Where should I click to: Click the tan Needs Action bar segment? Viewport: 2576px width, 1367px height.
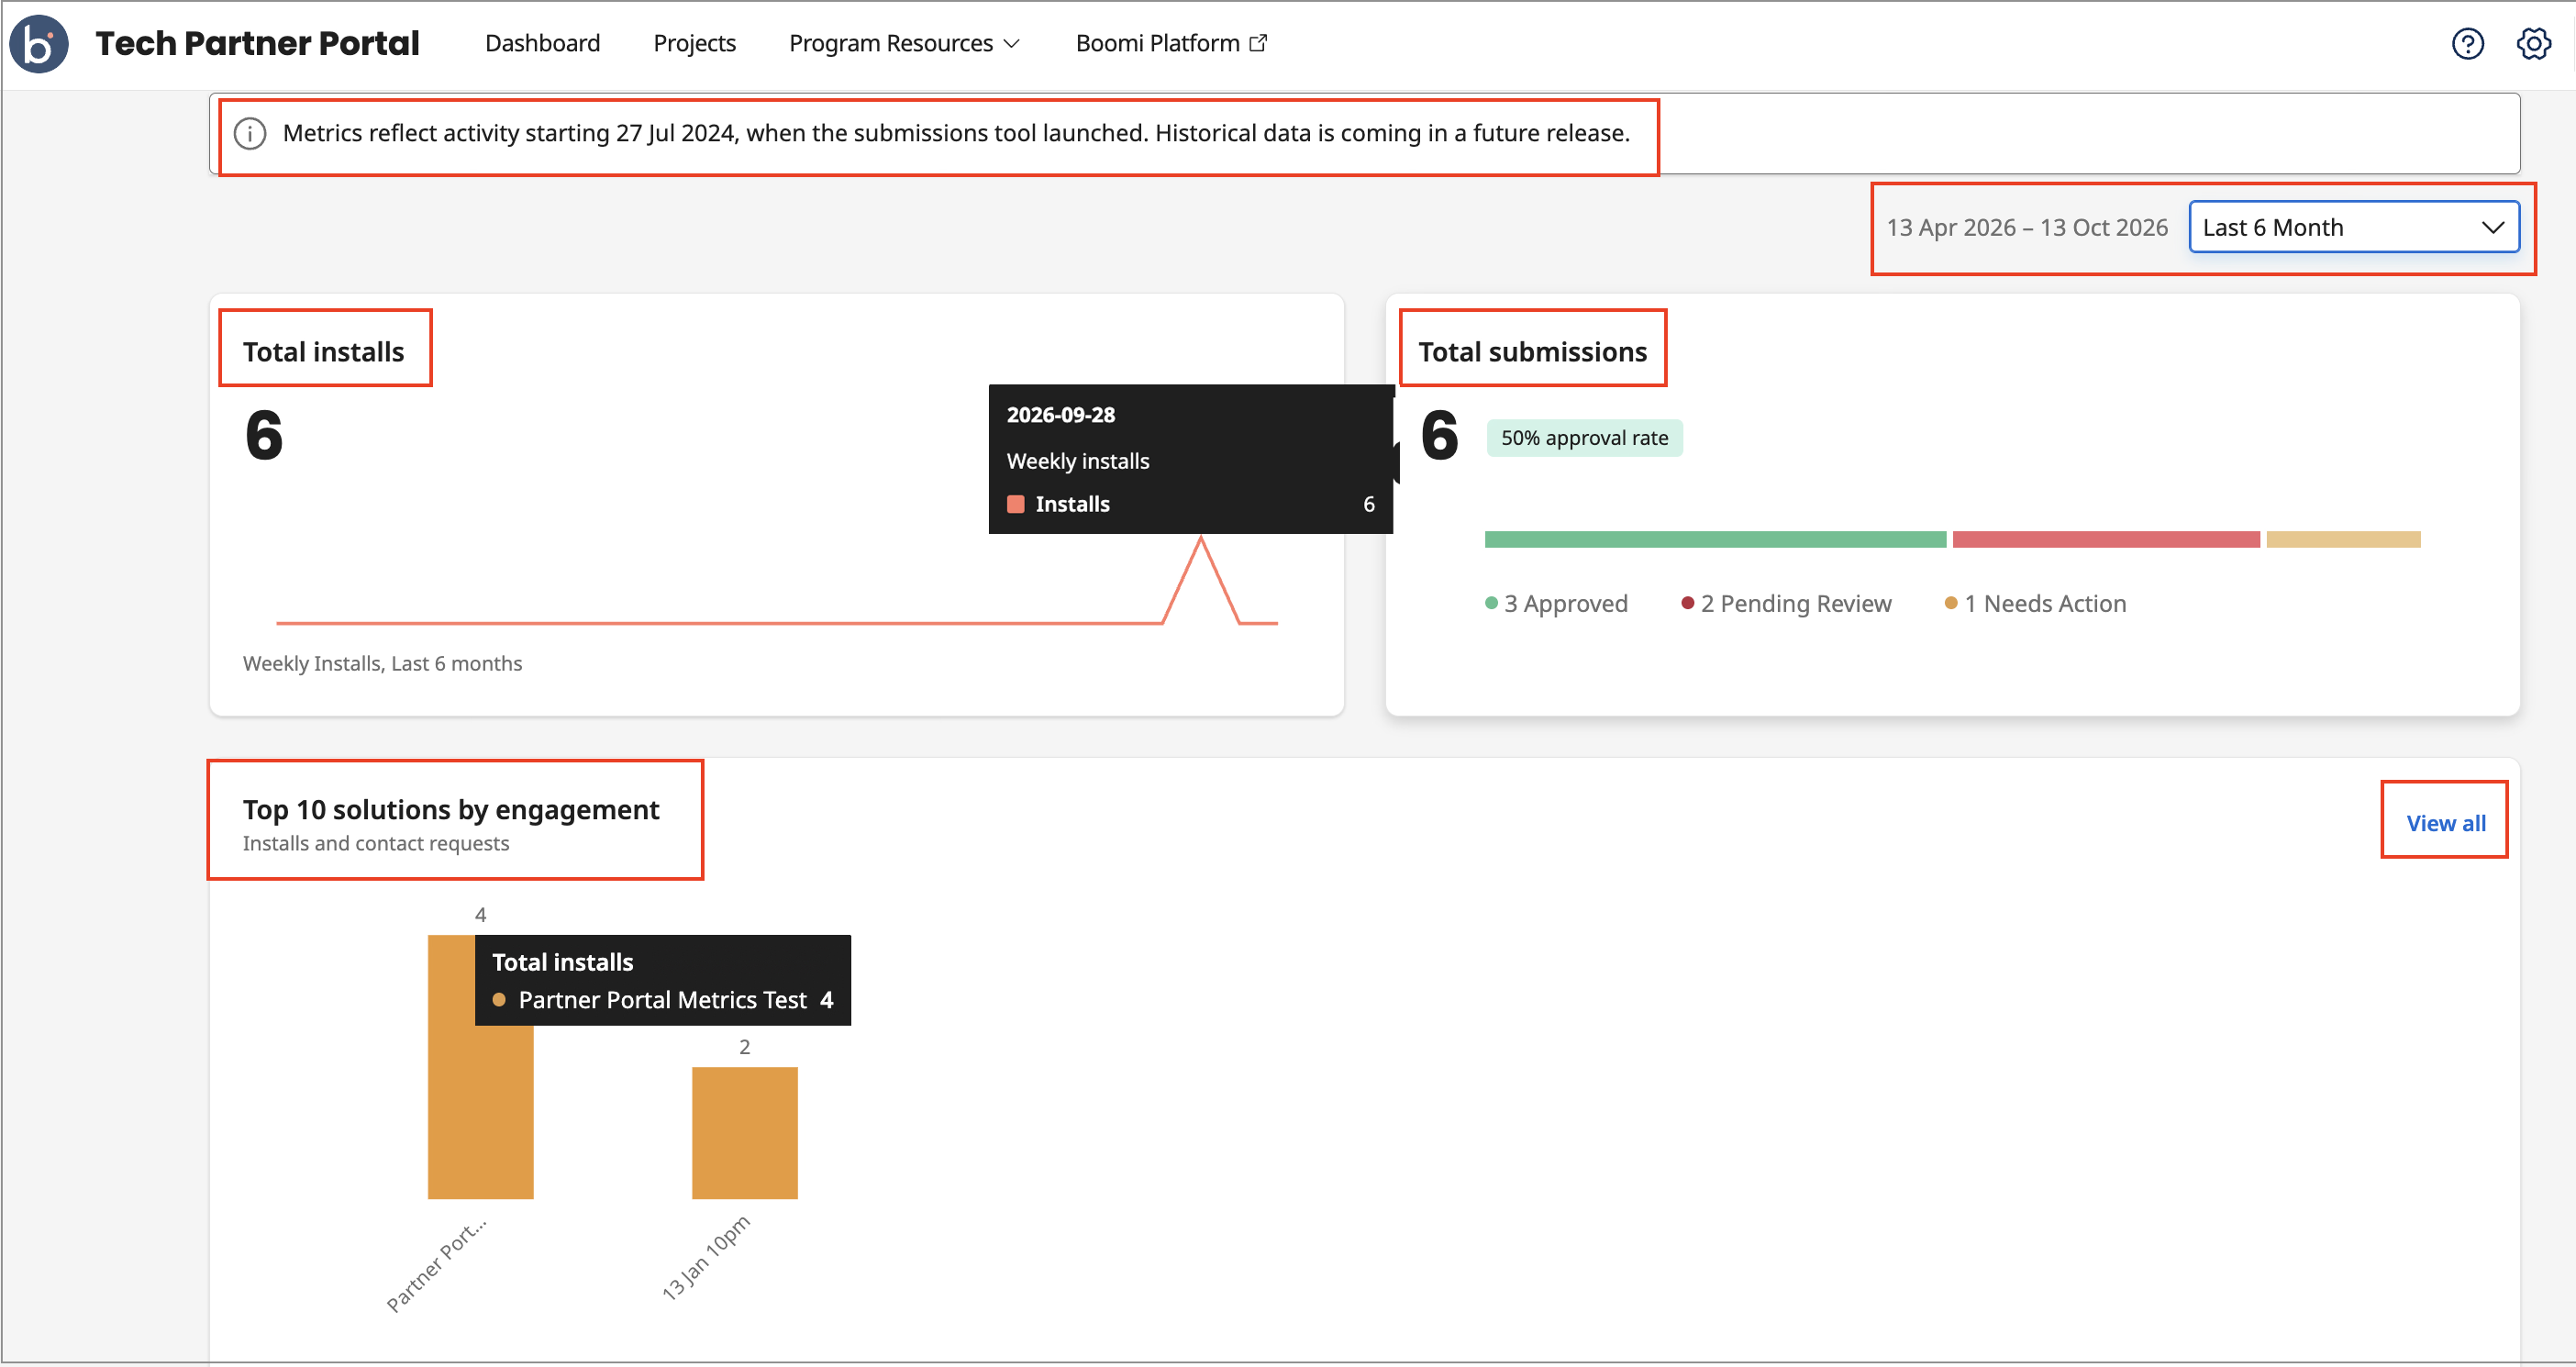pos(2342,540)
